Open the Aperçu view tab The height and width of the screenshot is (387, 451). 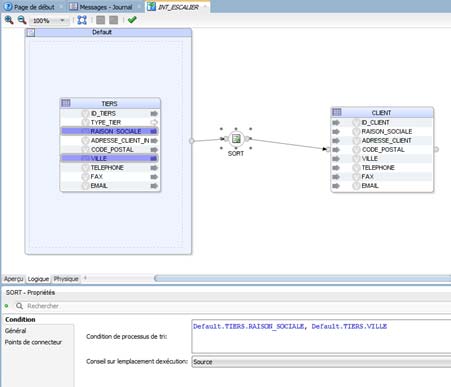point(13,279)
